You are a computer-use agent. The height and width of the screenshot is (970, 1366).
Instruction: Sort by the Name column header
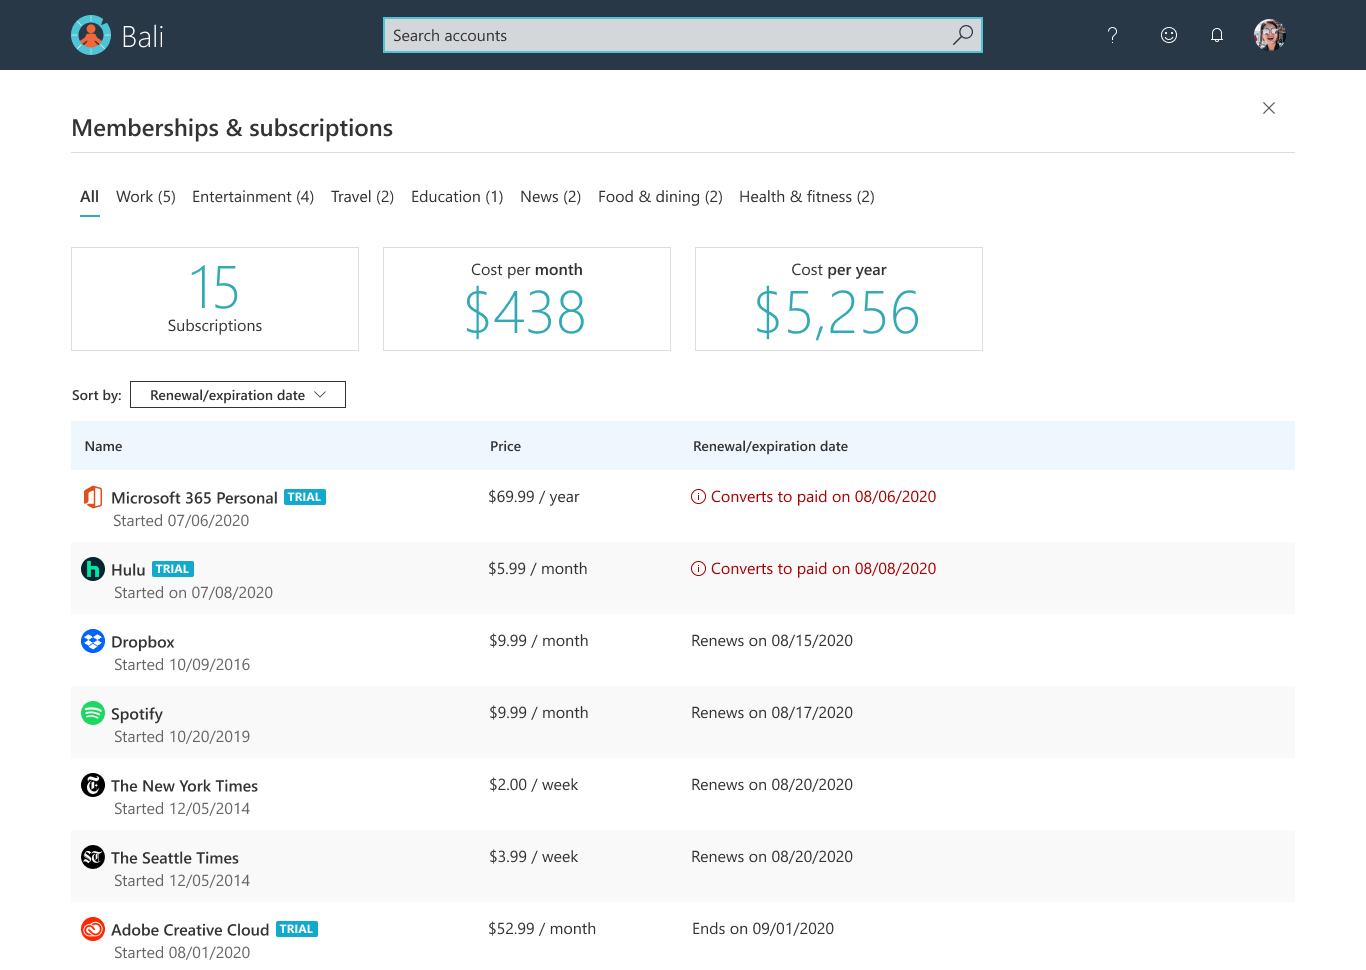pos(104,446)
